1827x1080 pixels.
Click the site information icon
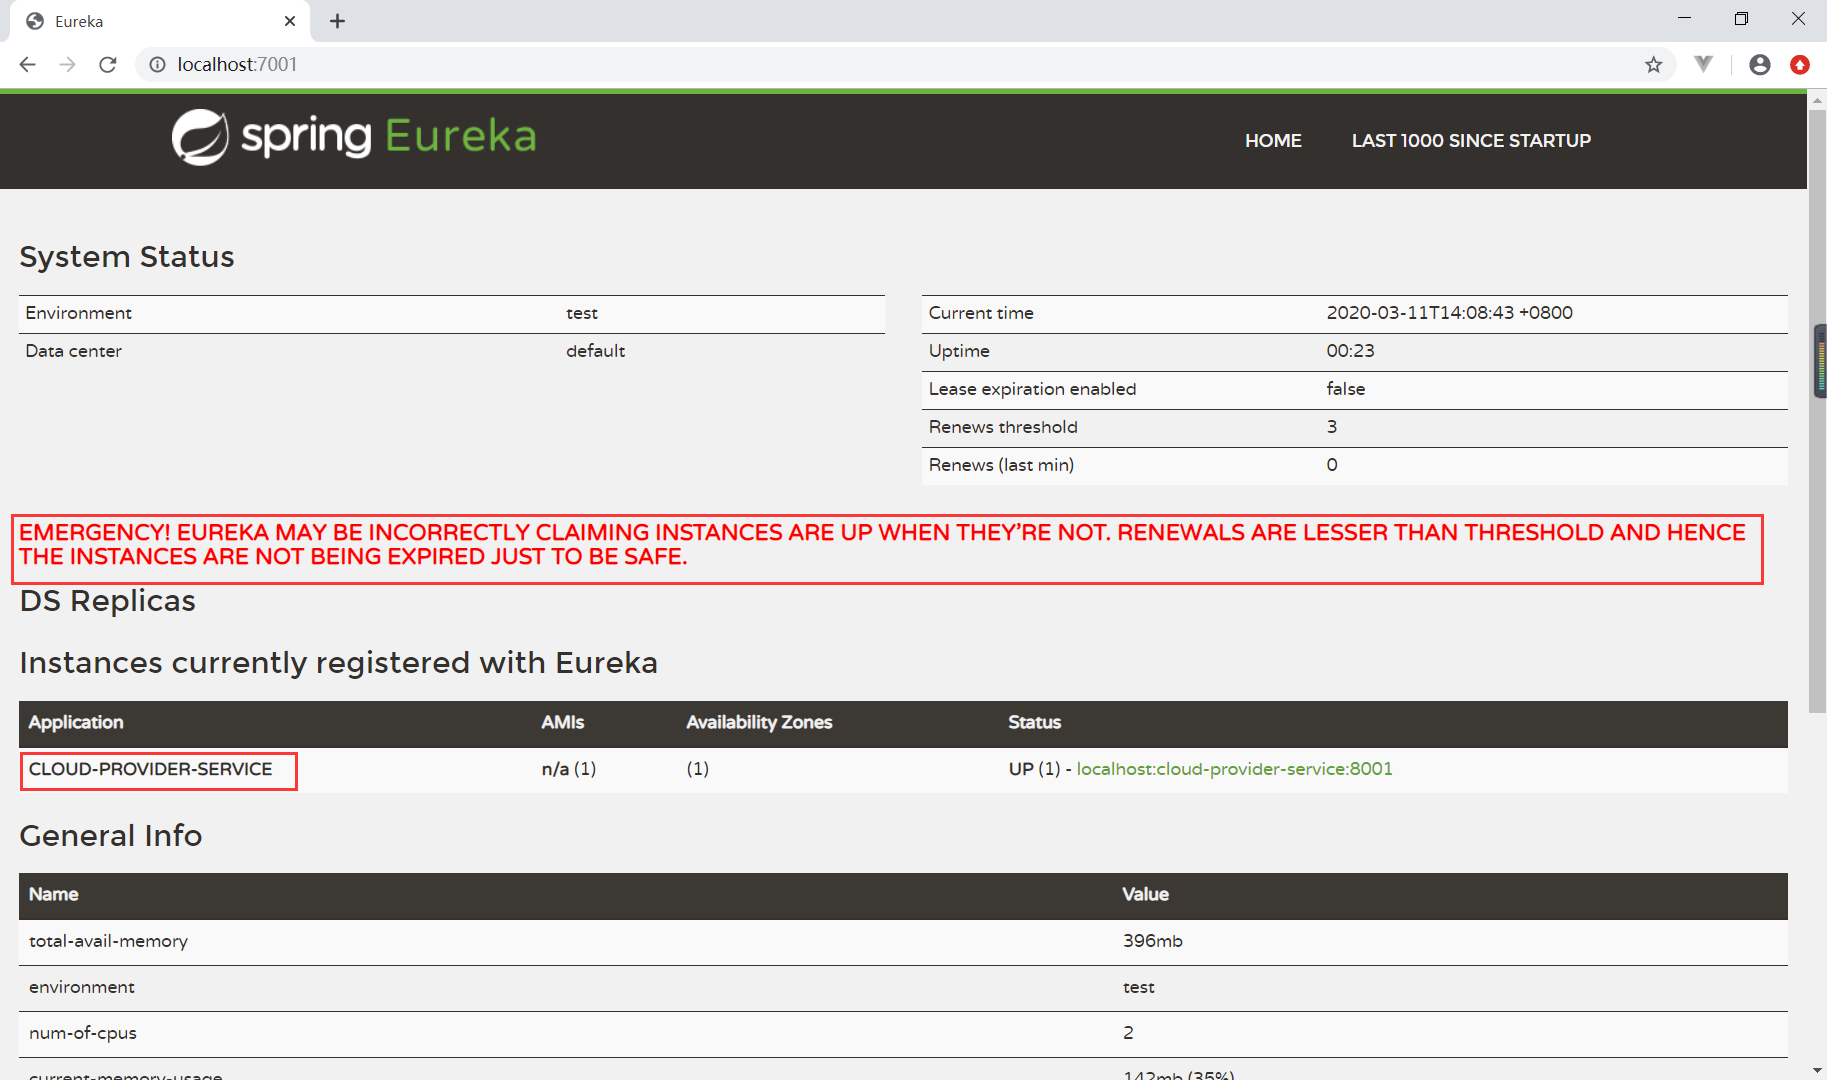tap(157, 65)
